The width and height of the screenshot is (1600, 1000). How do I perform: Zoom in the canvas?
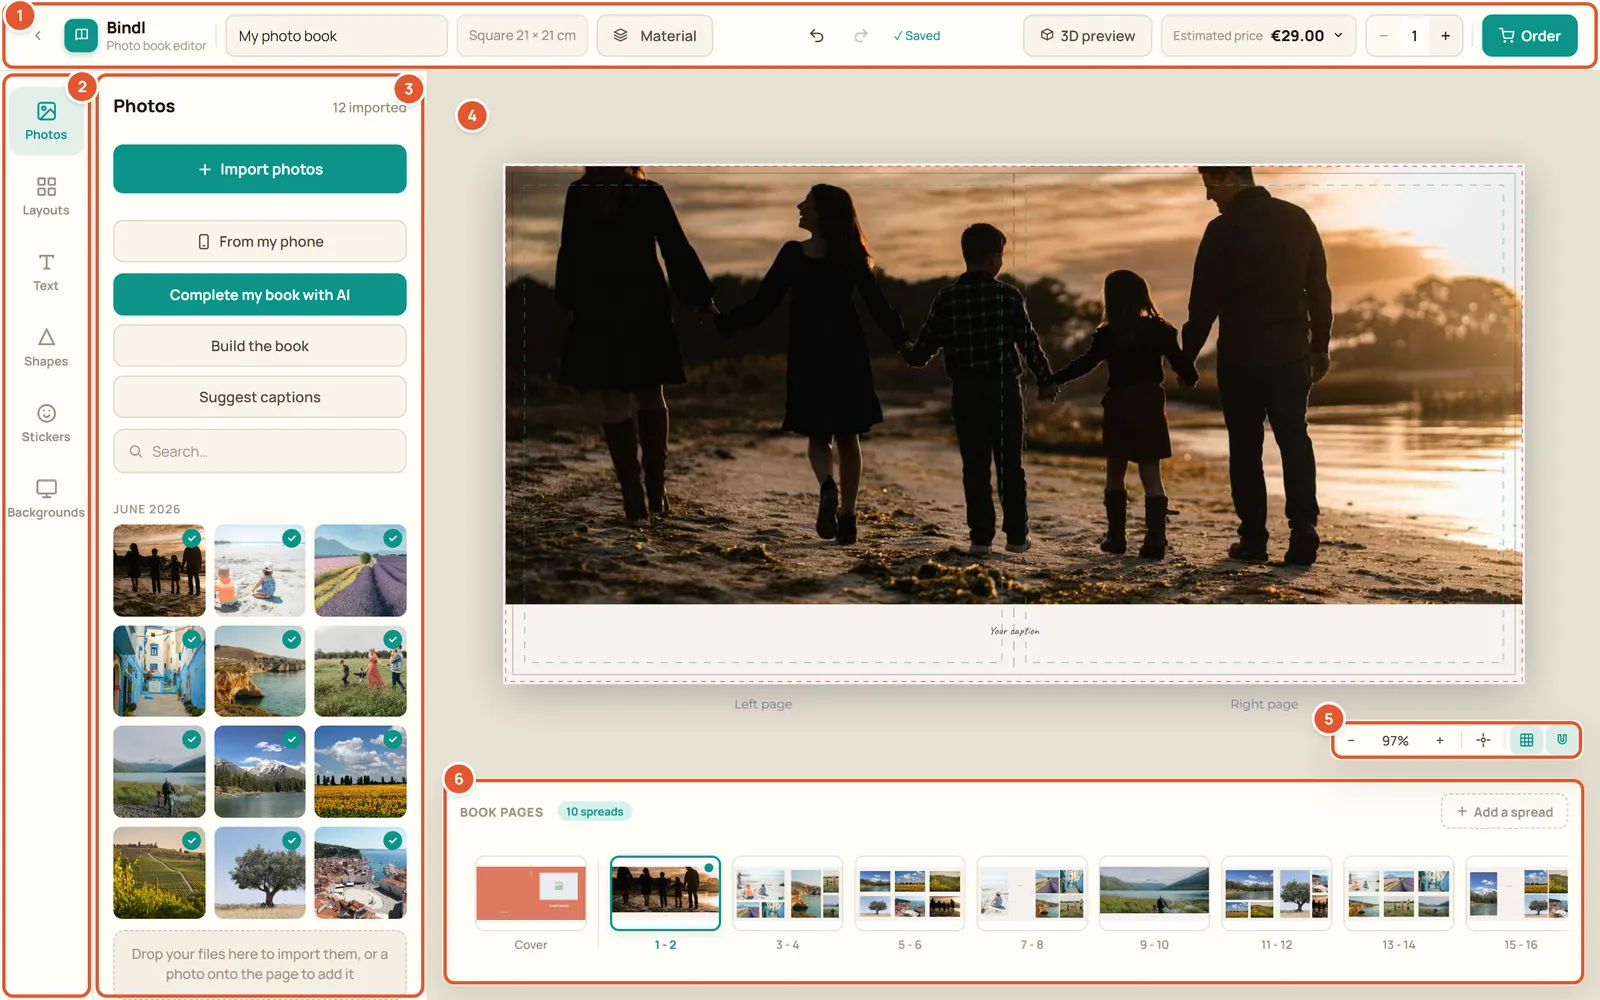coord(1440,740)
